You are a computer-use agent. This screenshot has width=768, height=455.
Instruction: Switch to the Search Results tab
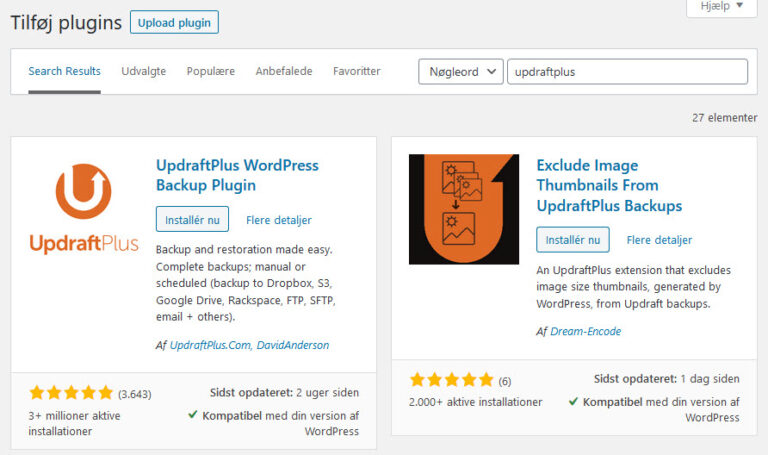click(x=64, y=72)
